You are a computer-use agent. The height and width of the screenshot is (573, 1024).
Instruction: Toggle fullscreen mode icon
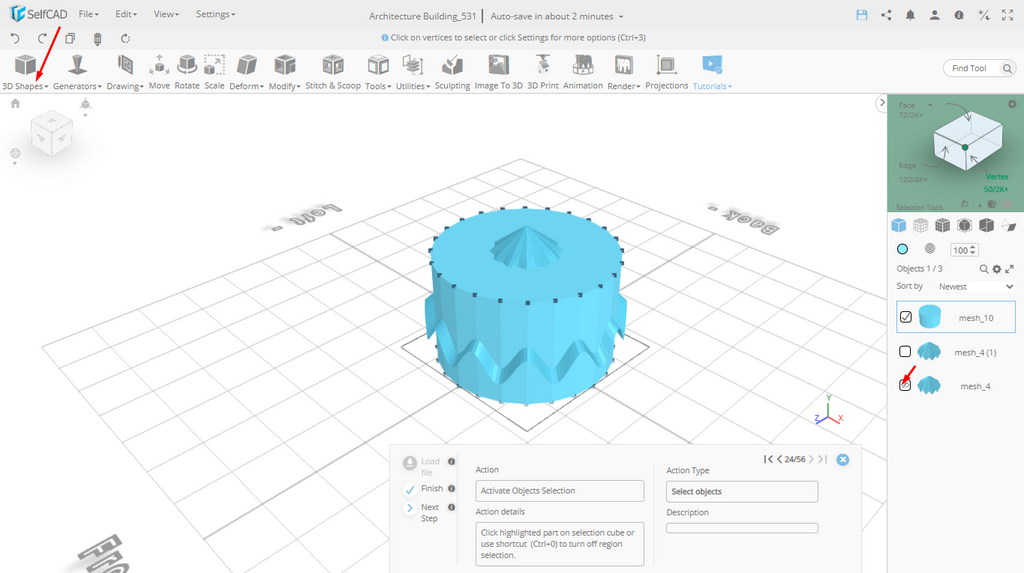click(1008, 15)
